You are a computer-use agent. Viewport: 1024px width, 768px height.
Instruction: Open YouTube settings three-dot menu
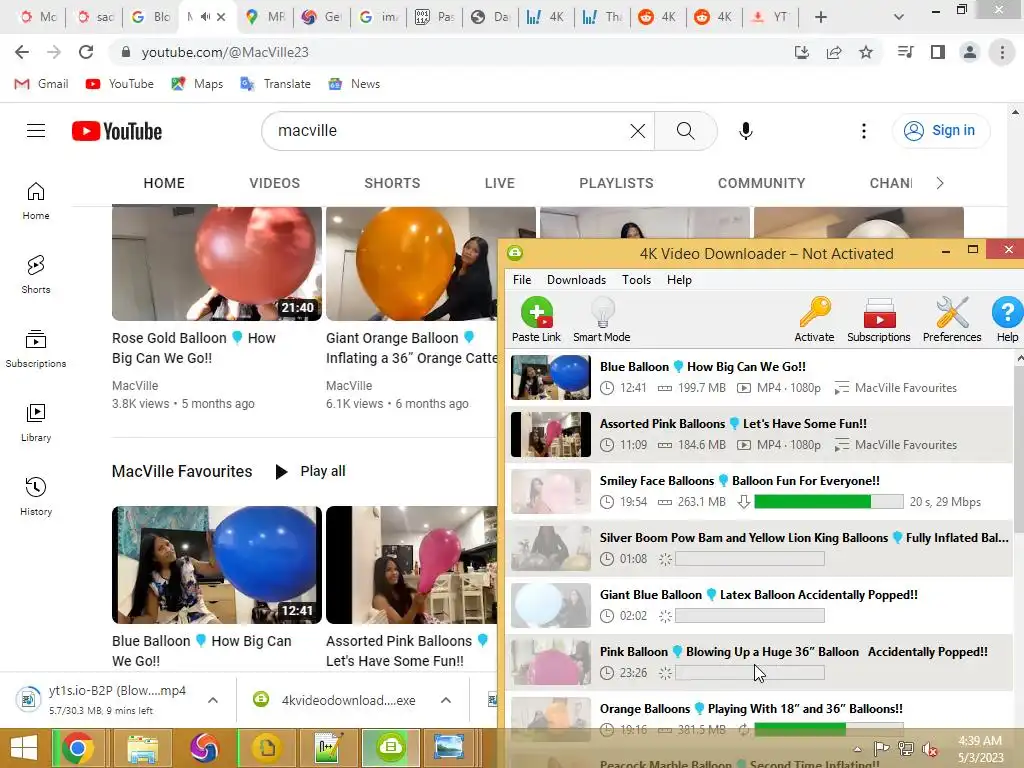[x=863, y=131]
